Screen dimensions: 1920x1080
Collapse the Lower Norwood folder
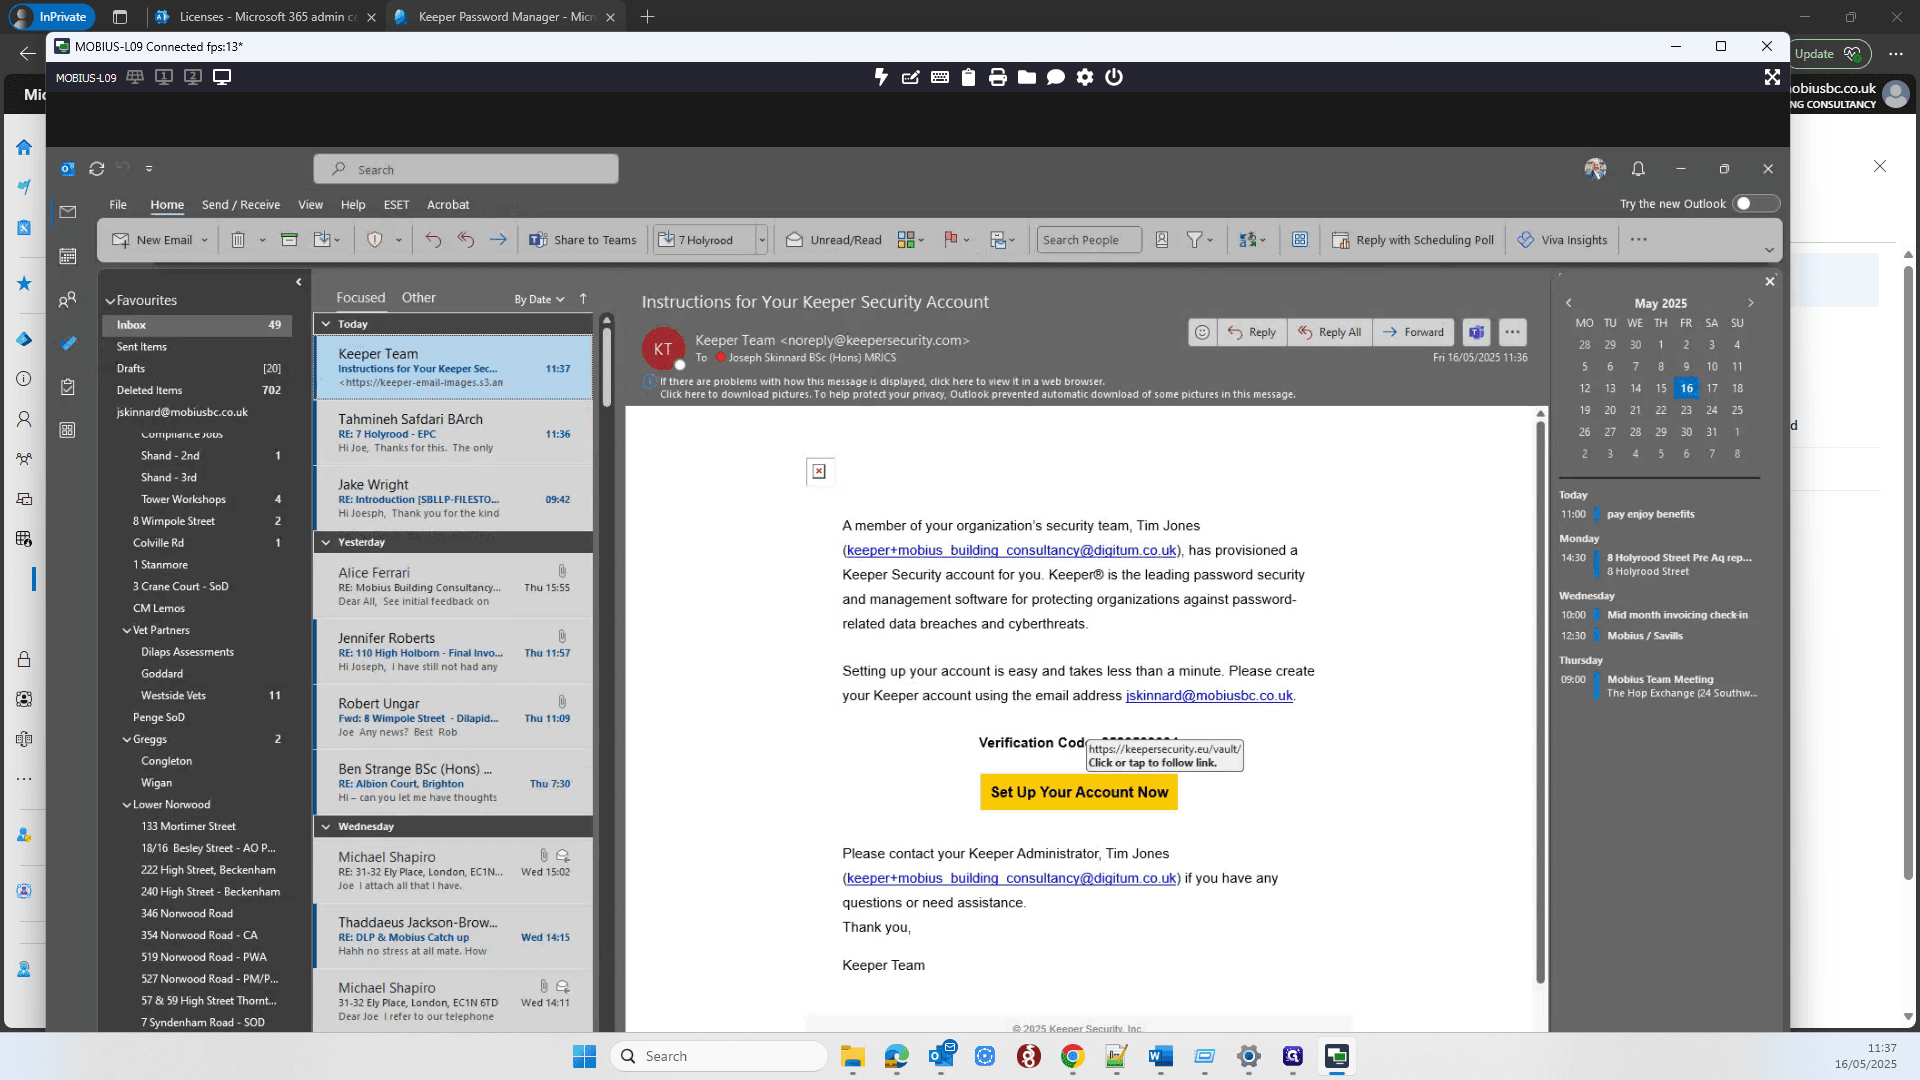point(127,805)
